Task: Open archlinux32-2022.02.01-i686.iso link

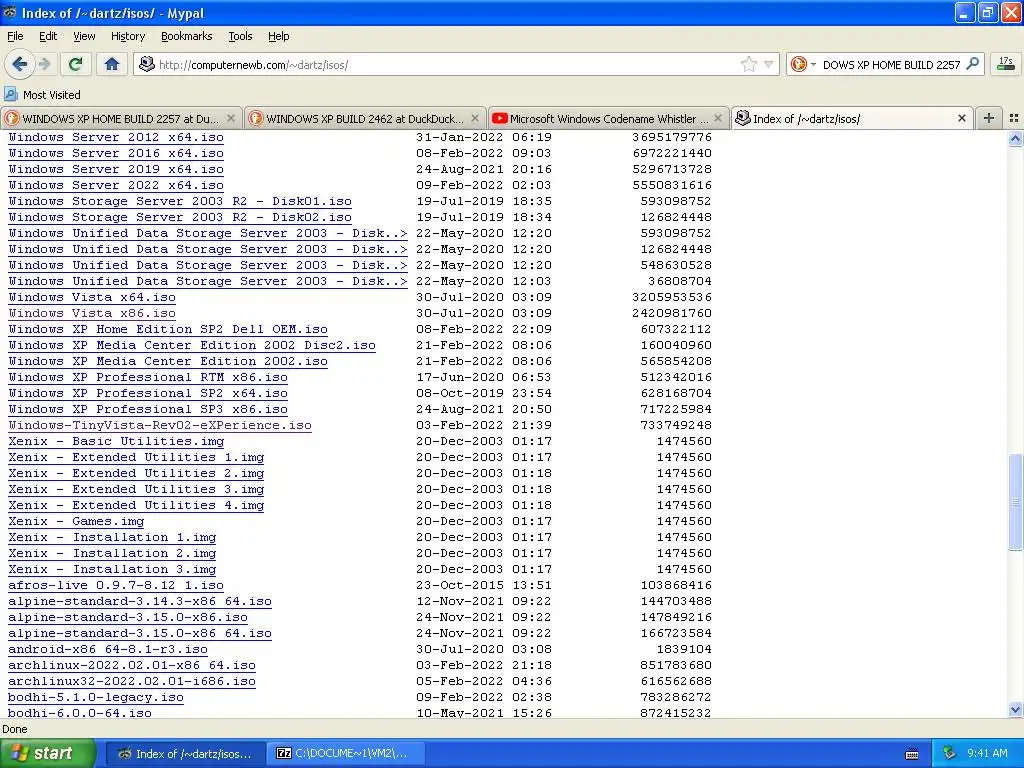Action: [132, 681]
